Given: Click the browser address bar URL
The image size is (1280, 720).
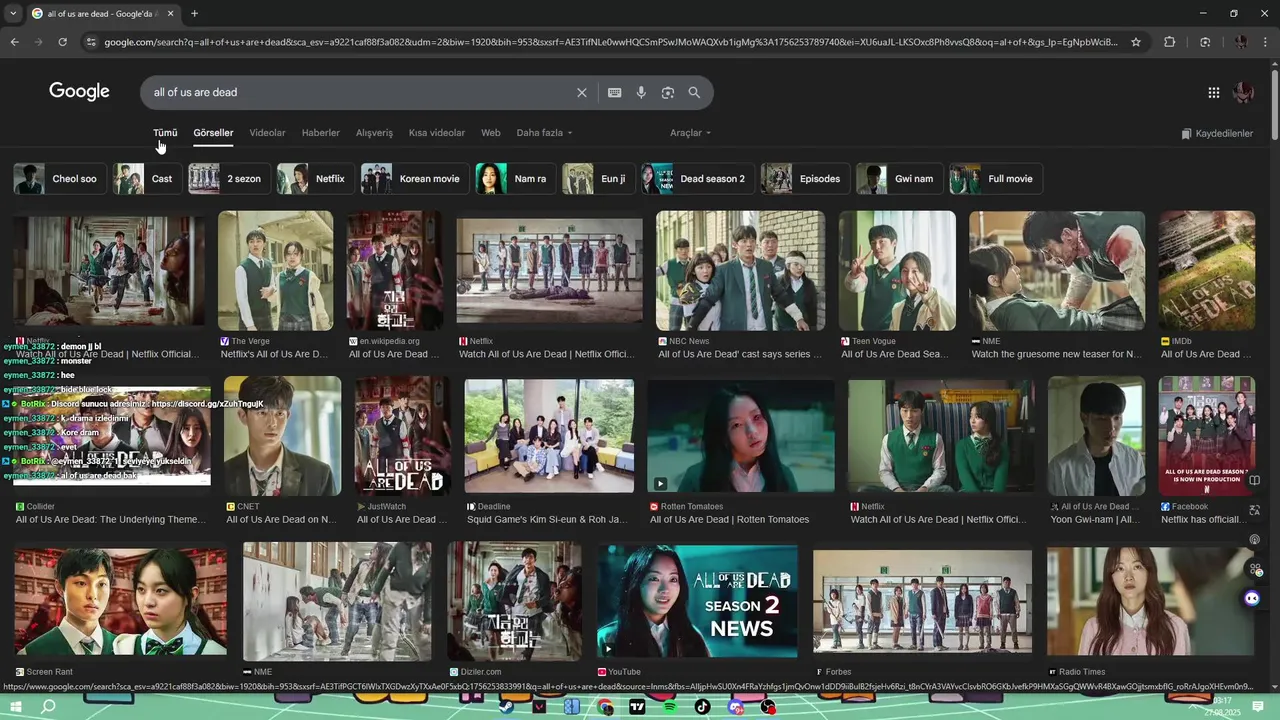Looking at the screenshot, I should point(610,42).
